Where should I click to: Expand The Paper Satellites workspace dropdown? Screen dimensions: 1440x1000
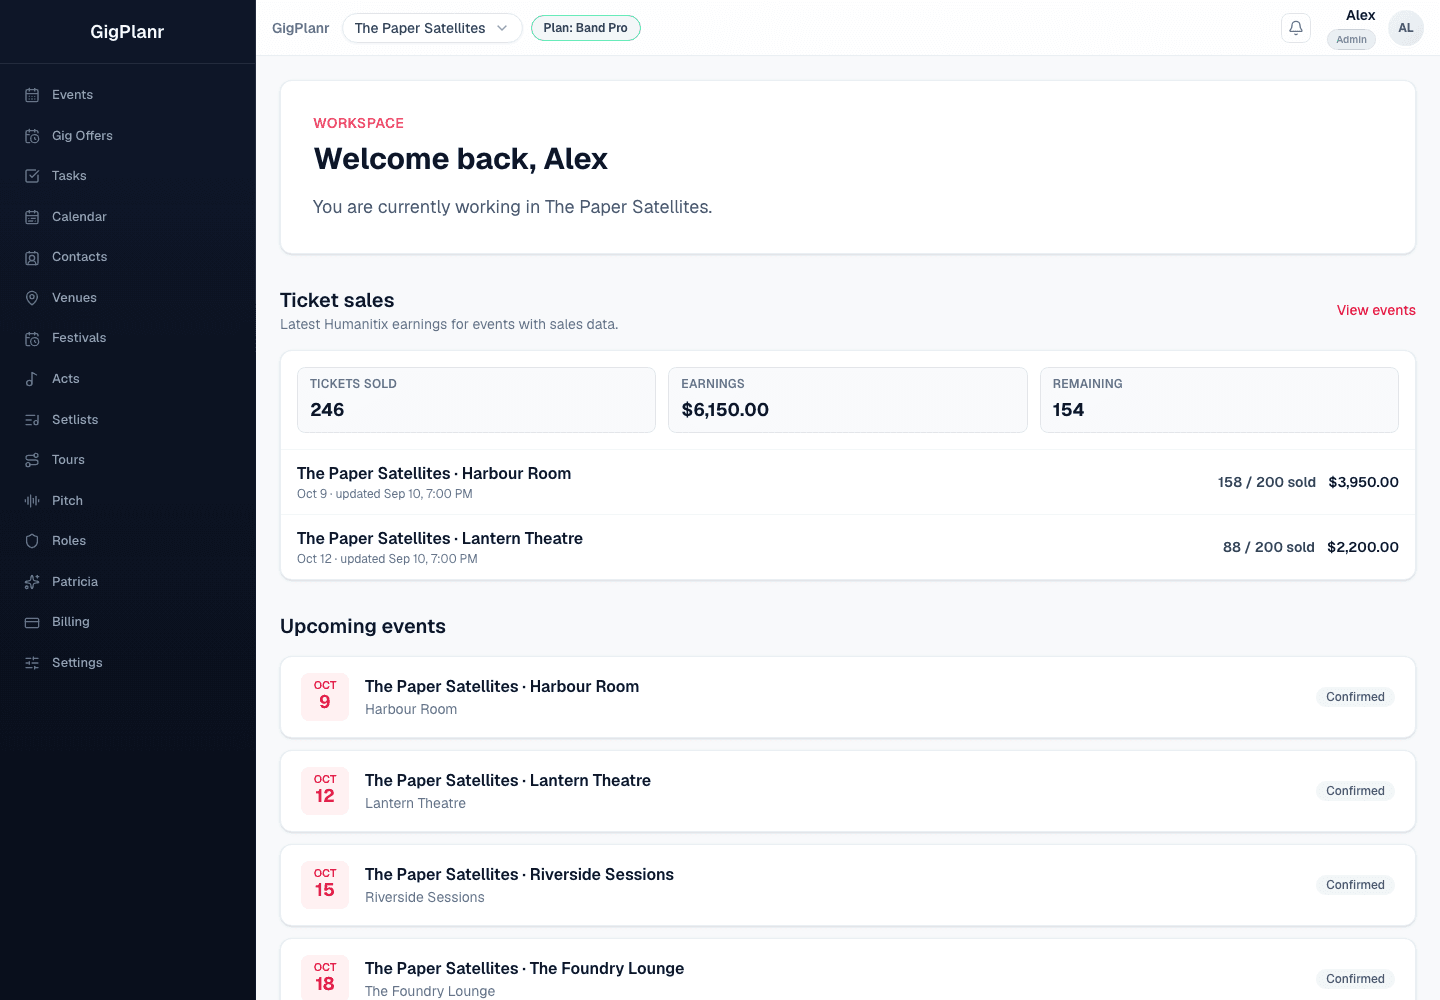pyautogui.click(x=432, y=28)
